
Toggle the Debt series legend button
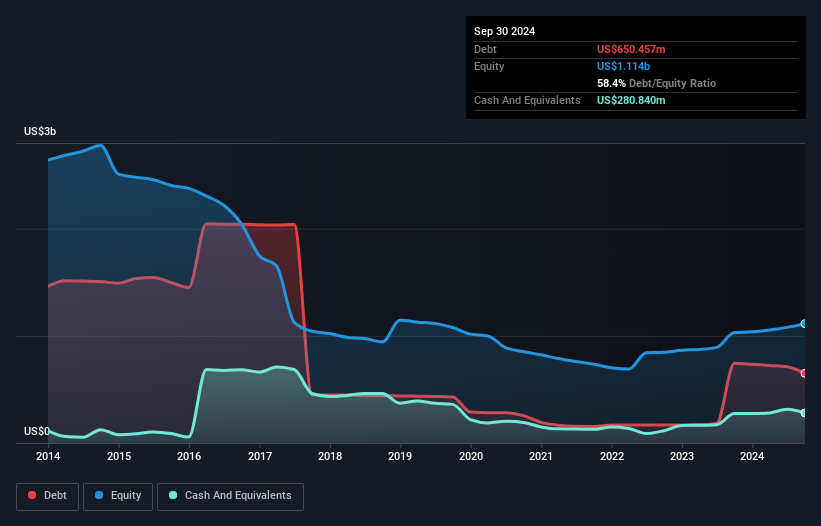pyautogui.click(x=47, y=496)
